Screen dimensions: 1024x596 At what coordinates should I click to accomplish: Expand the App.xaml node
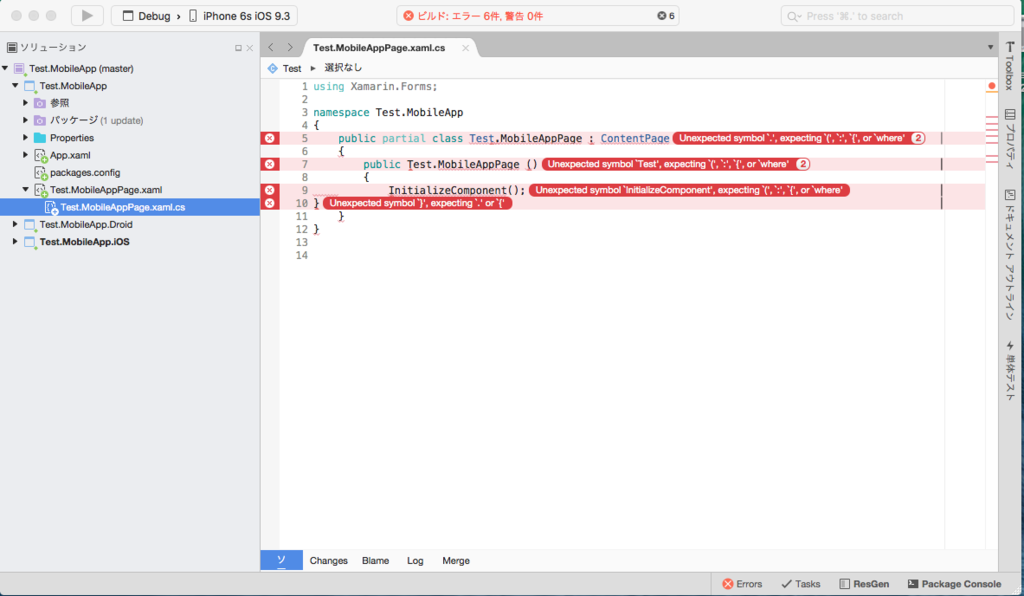coord(25,155)
